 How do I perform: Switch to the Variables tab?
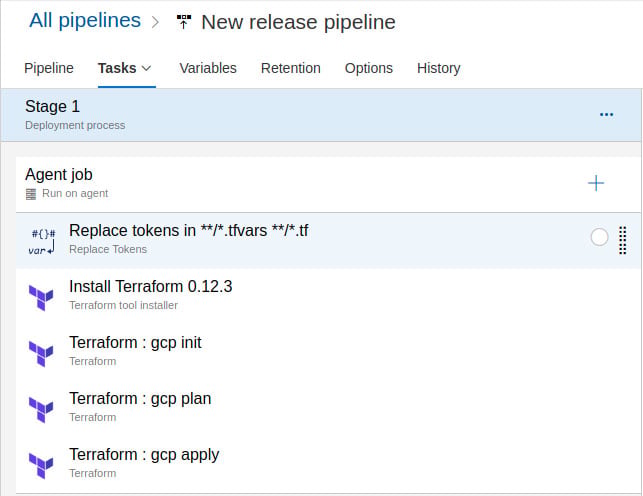point(208,68)
